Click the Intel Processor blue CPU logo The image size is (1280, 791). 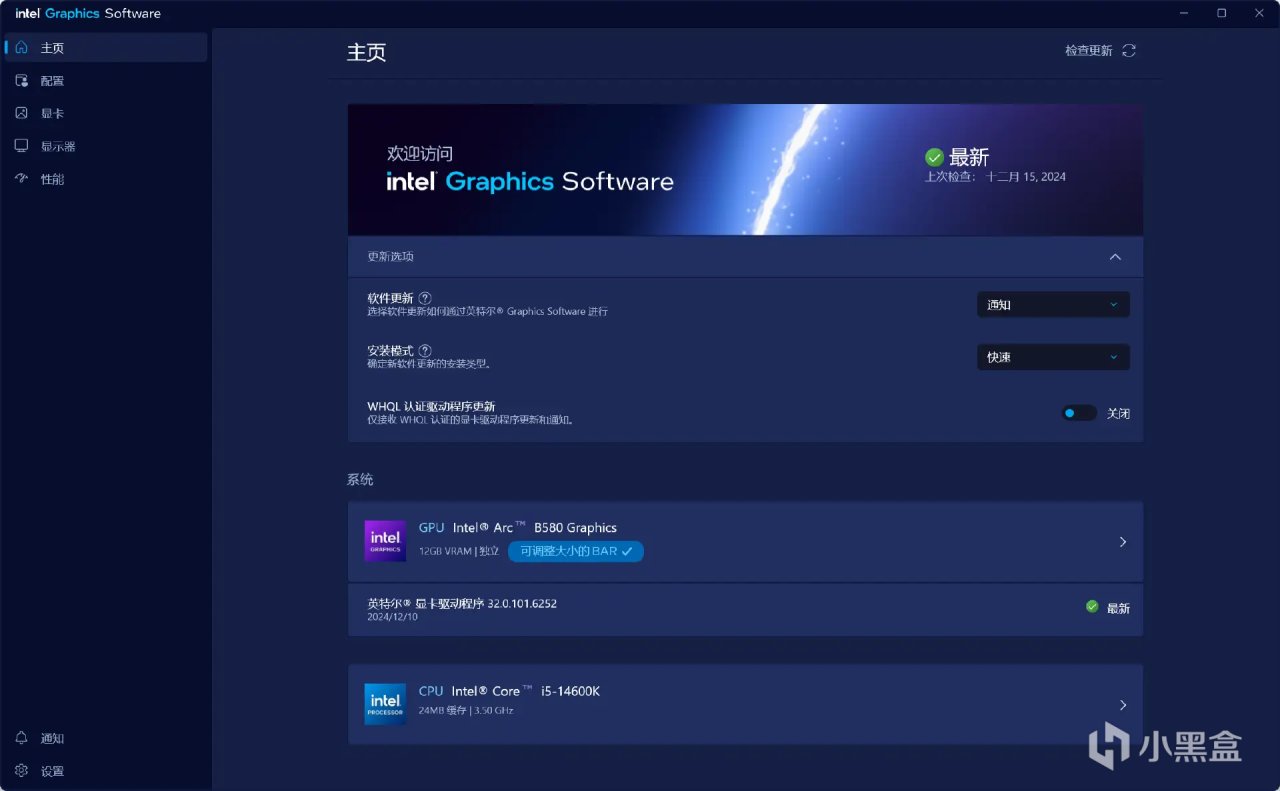(385, 704)
